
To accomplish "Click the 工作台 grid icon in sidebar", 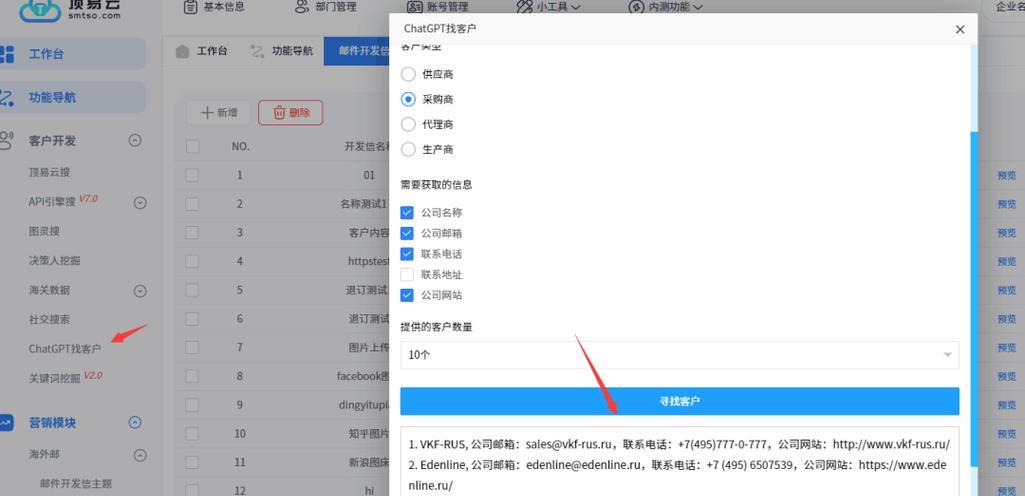I will (x=6, y=54).
